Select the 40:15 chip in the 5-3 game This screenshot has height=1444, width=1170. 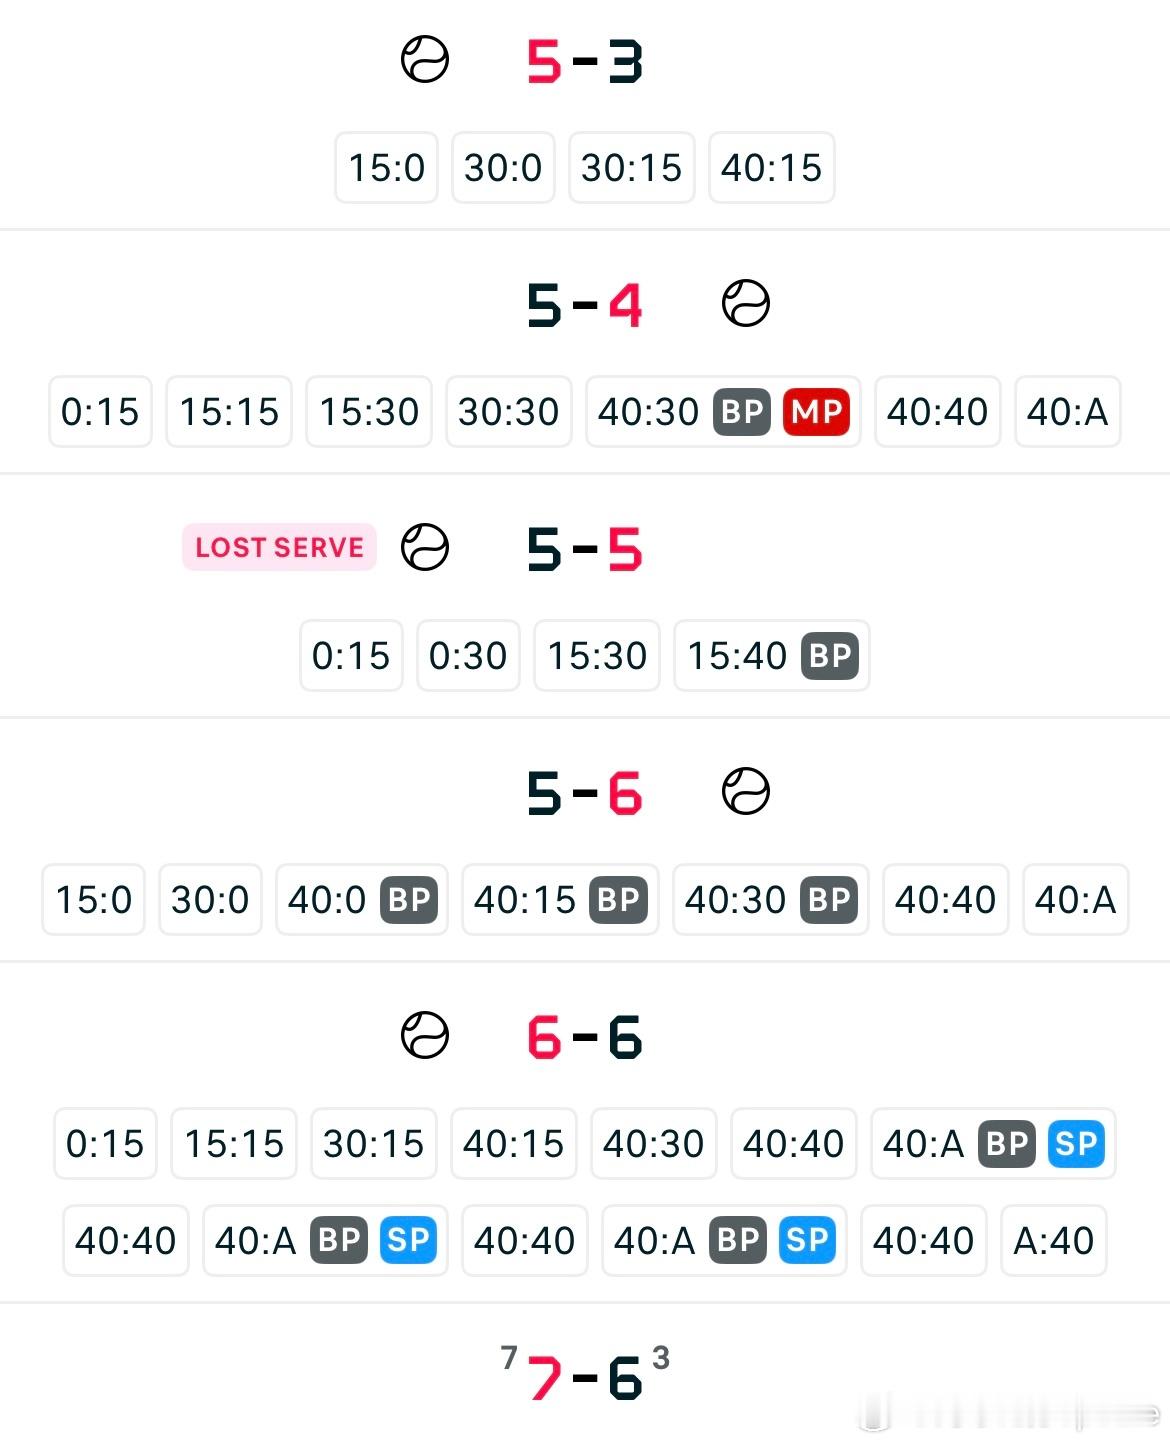771,168
